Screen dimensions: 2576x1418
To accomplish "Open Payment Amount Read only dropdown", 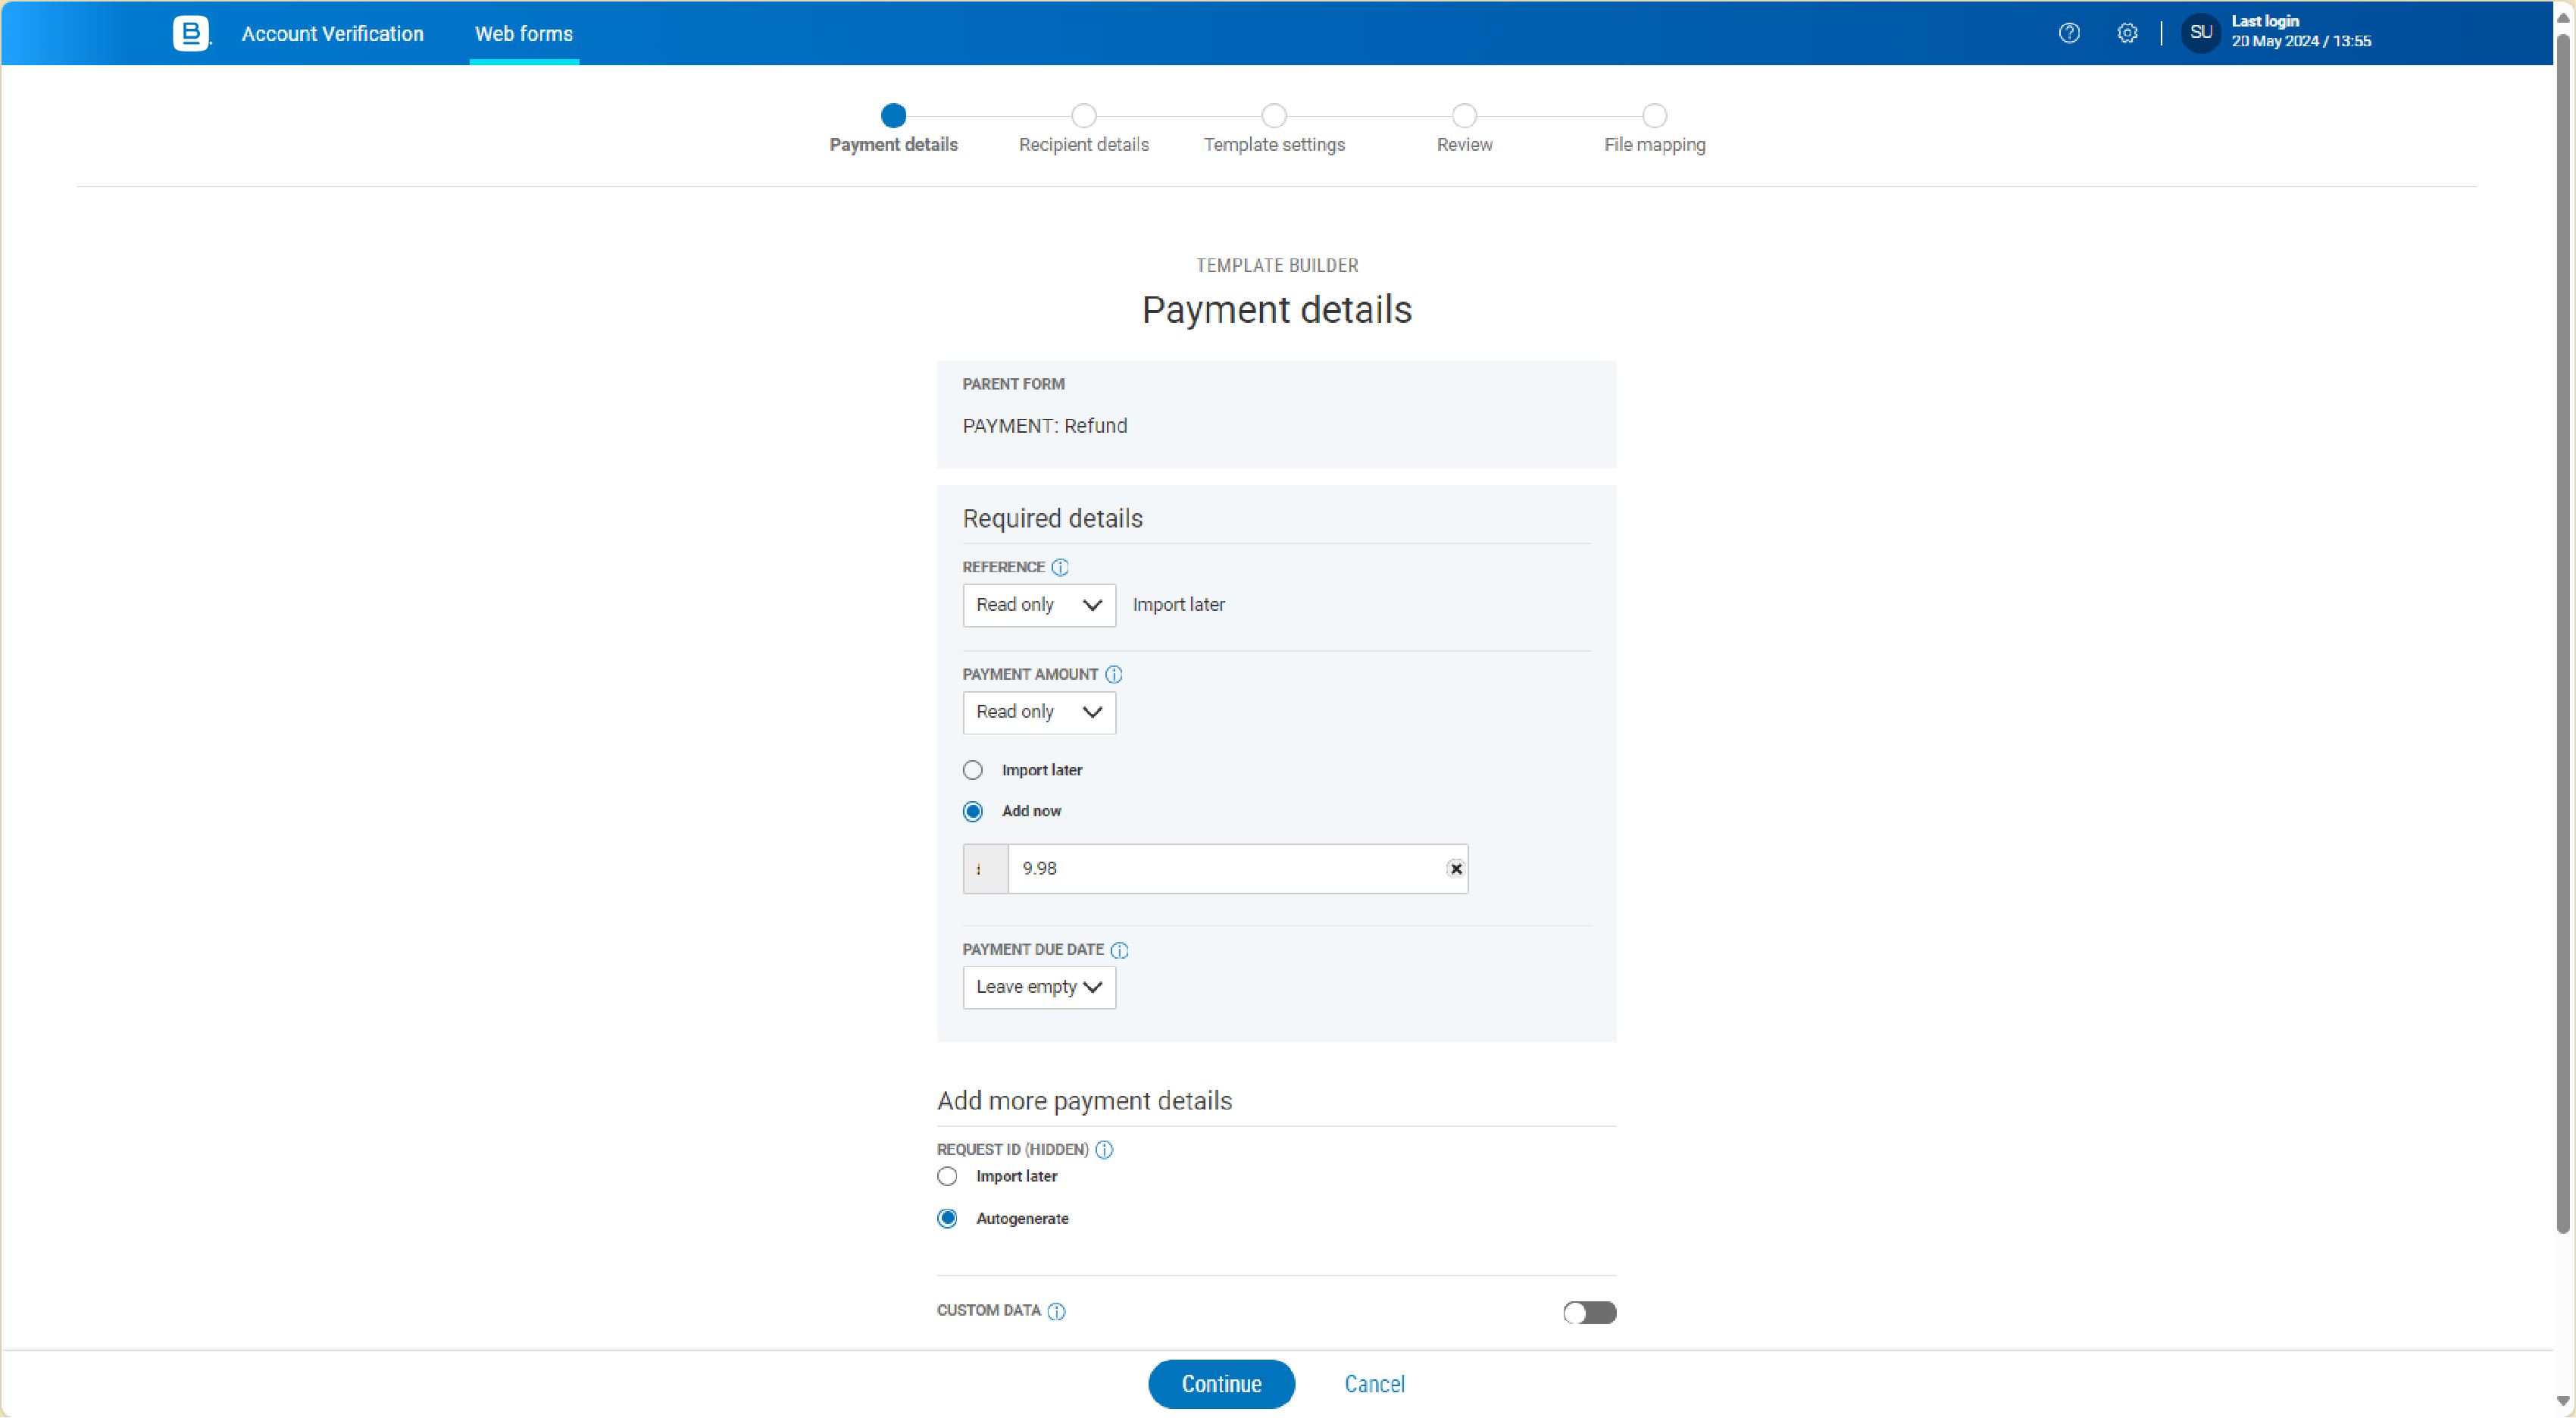I will point(1038,712).
